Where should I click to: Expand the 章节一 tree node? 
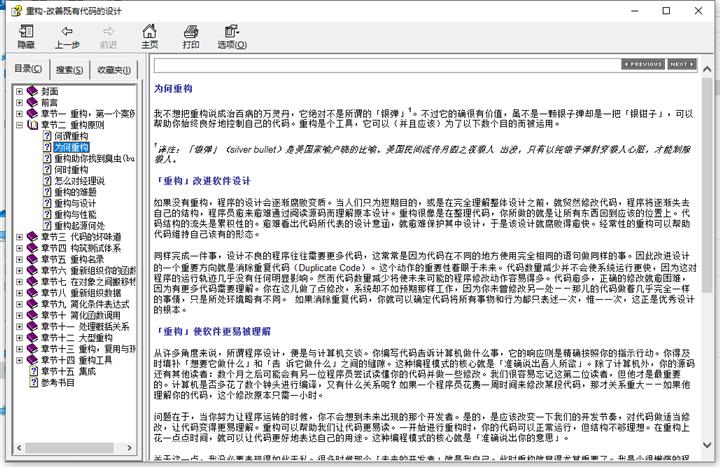(19, 113)
